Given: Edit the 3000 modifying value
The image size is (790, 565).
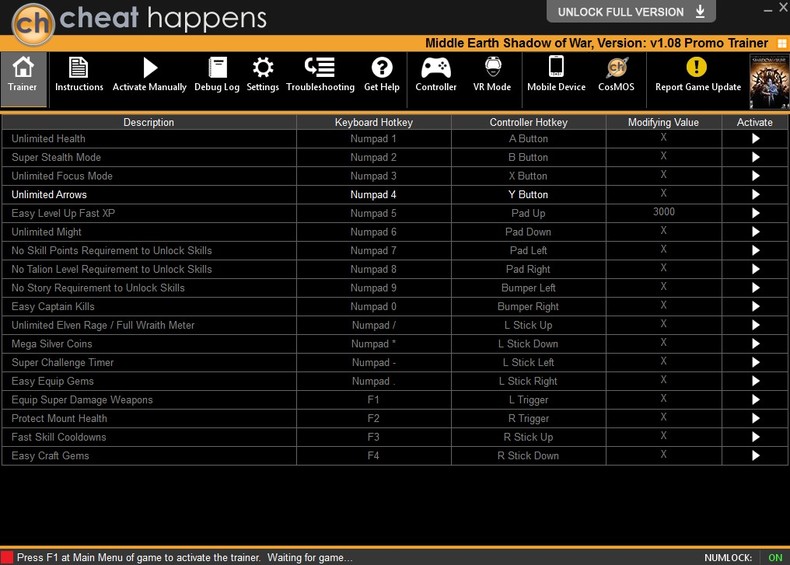Looking at the screenshot, I should coord(664,212).
